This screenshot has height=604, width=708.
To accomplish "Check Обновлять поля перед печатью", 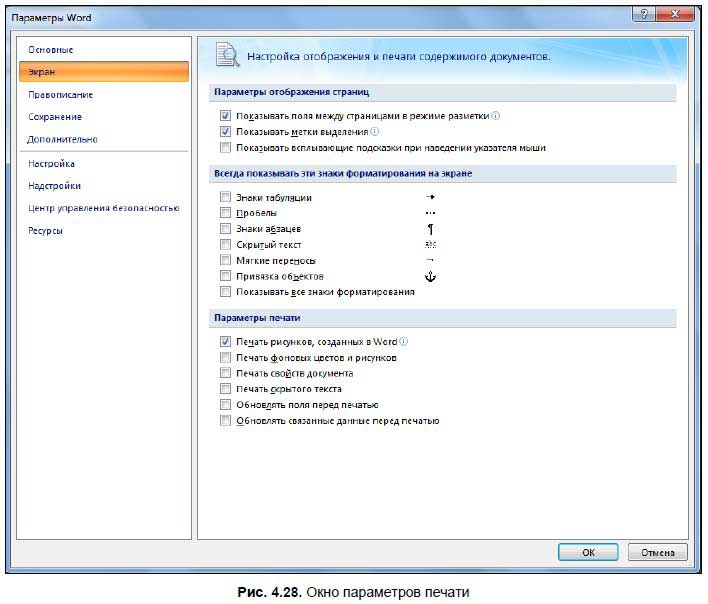I will [x=225, y=404].
